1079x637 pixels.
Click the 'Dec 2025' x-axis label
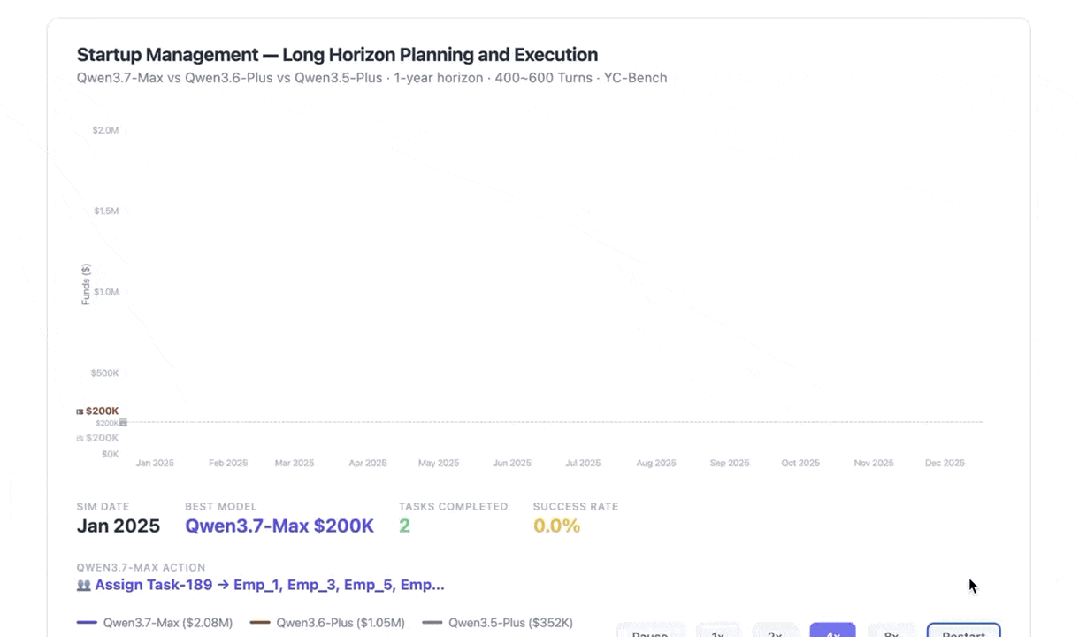[945, 463]
